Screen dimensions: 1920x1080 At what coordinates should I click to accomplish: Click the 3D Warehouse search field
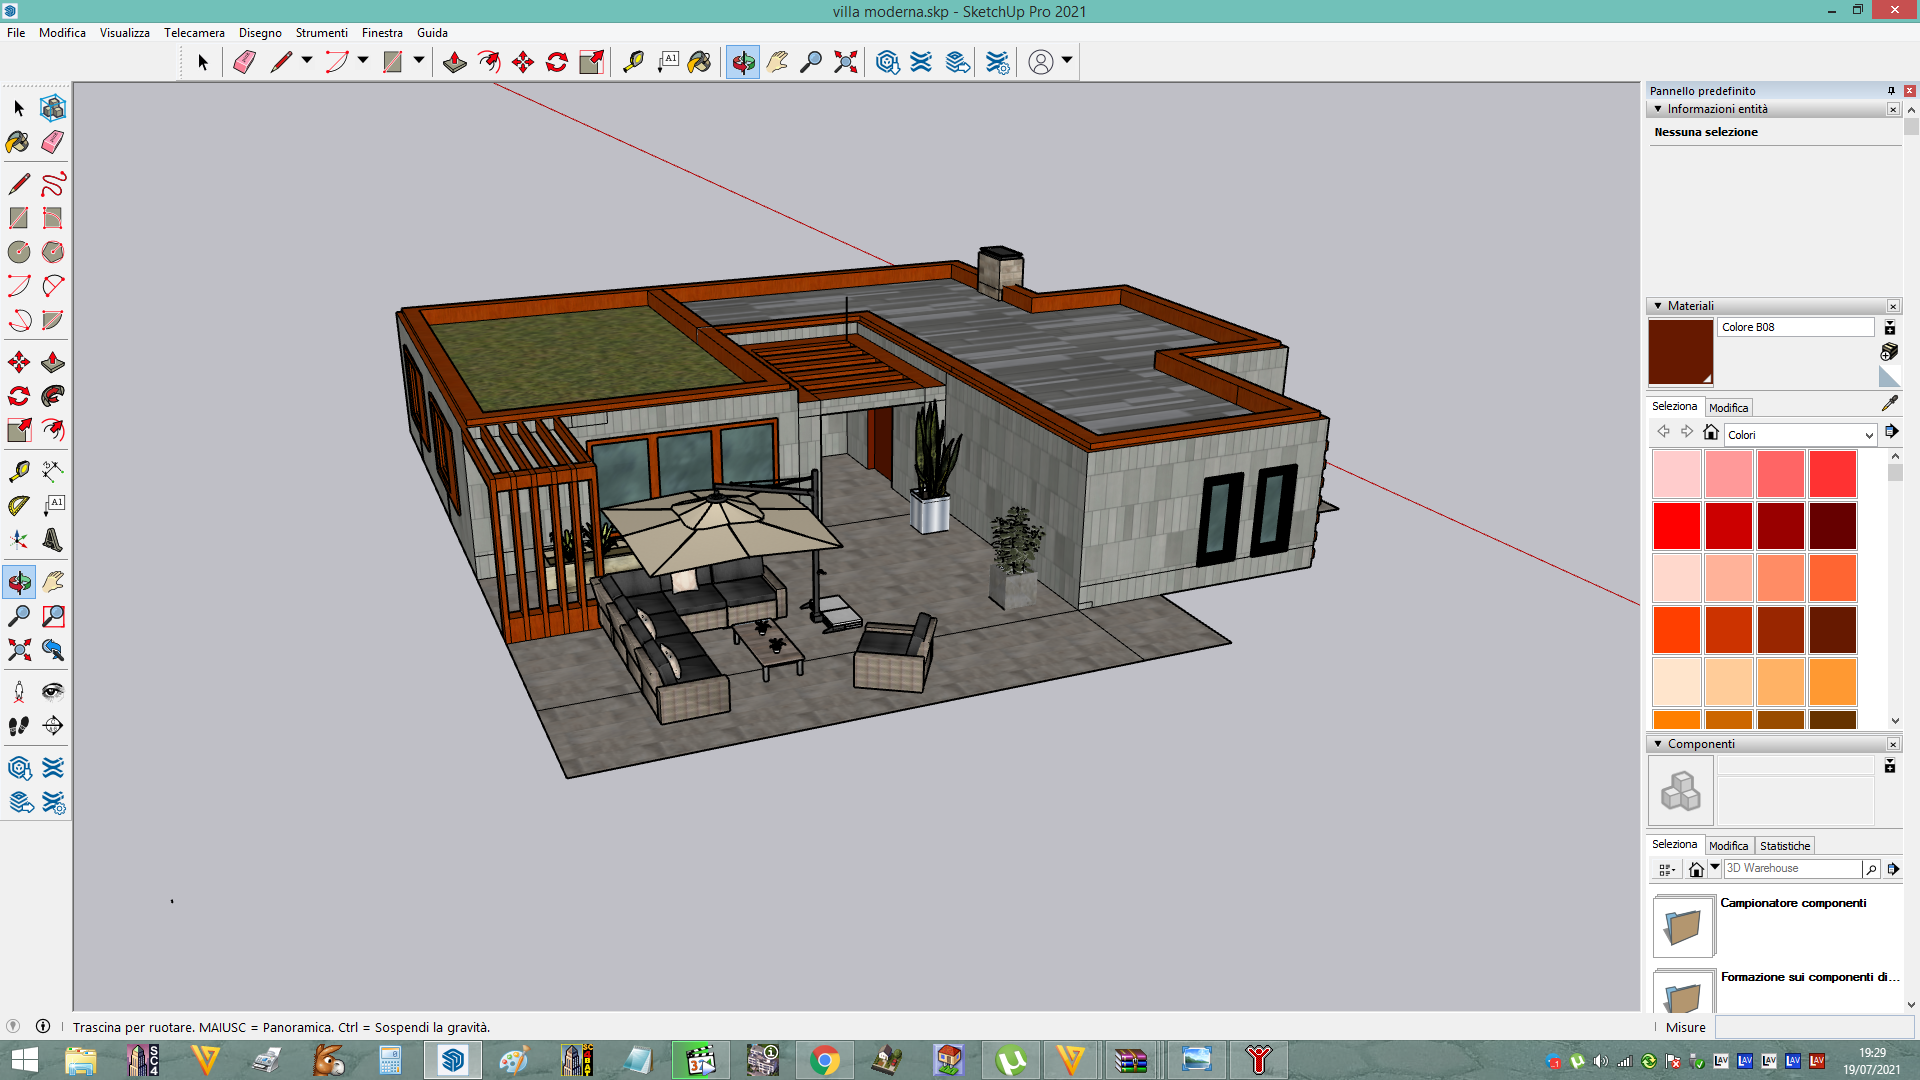point(1792,869)
